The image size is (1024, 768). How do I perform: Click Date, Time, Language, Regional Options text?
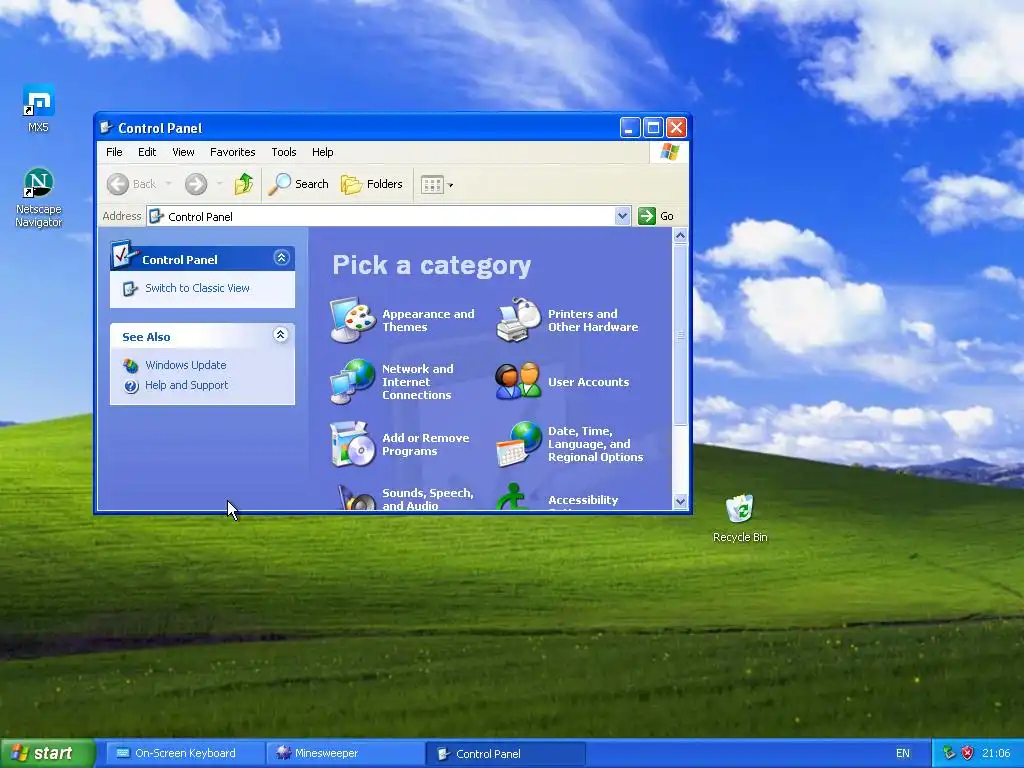[x=596, y=444]
